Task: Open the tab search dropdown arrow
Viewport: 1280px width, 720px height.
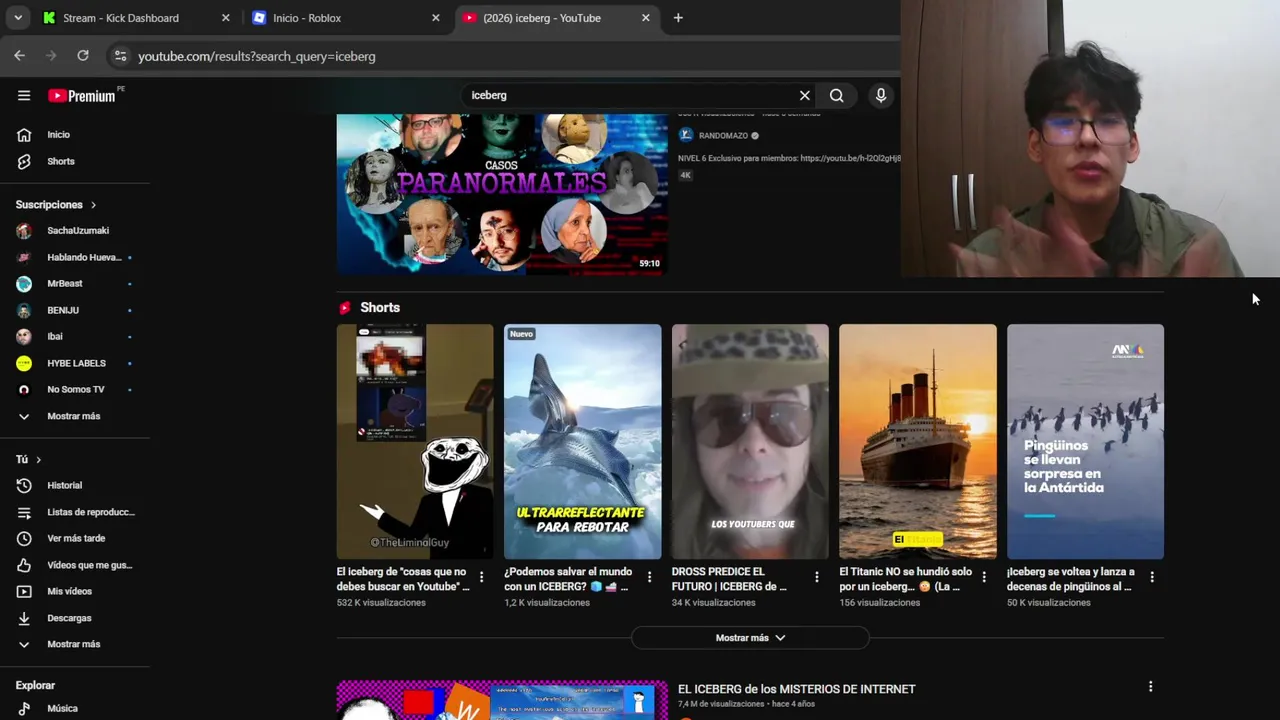Action: point(18,18)
